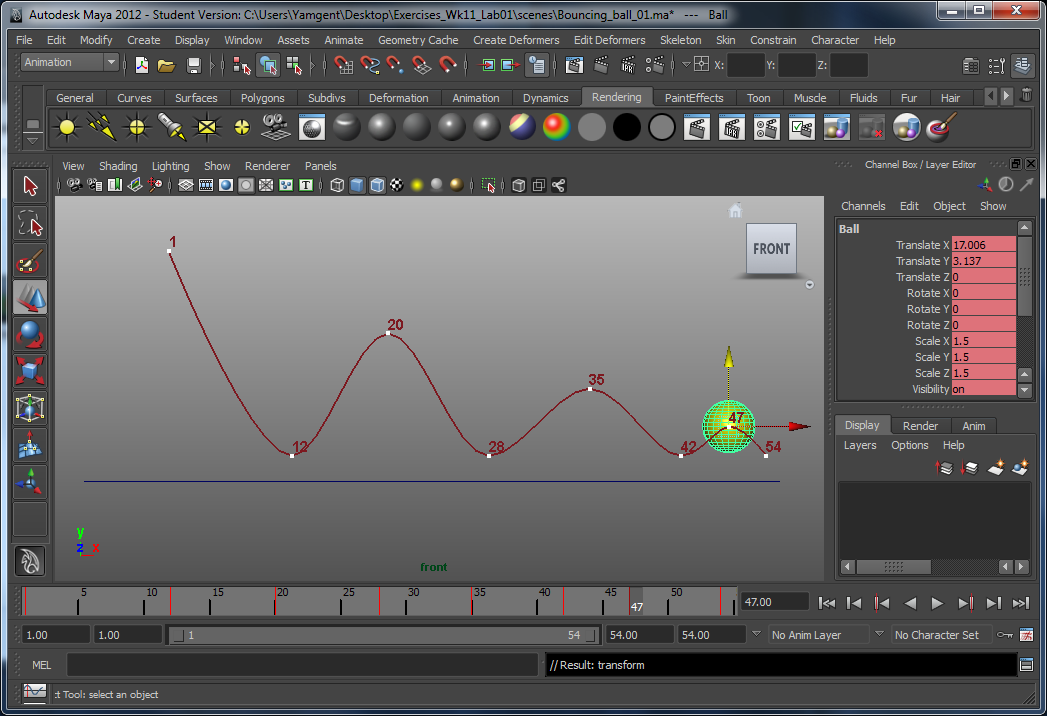Create a spot light from shelf
This screenshot has height=716, width=1047.
click(172, 127)
